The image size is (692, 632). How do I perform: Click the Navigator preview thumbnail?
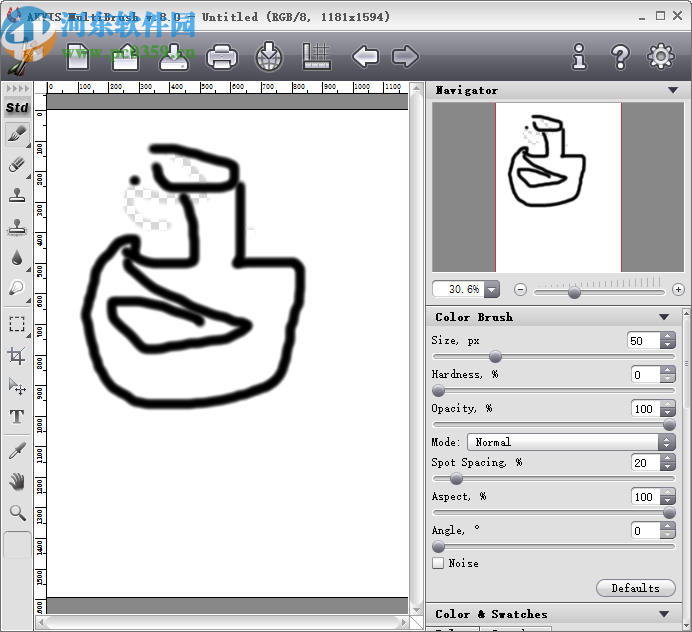pyautogui.click(x=558, y=187)
